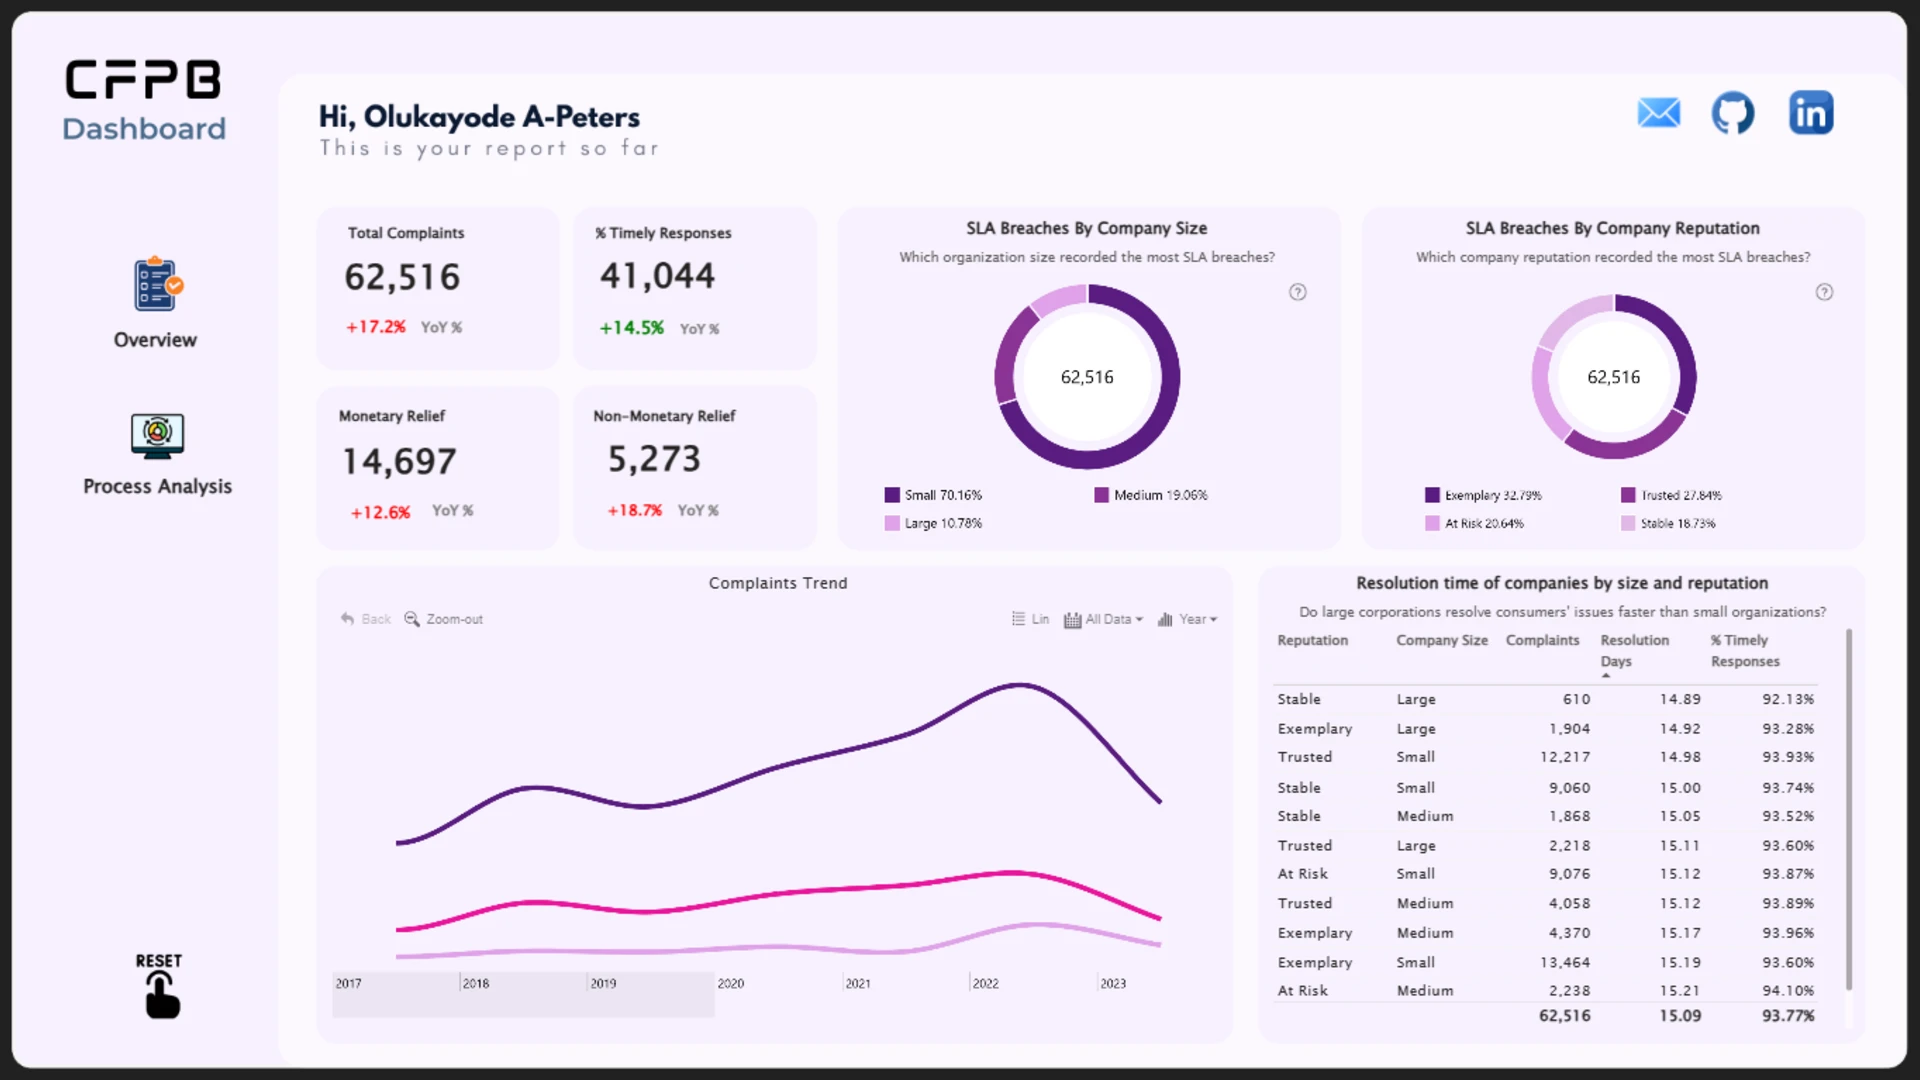Click the Resolution Days column header
The width and height of the screenshot is (1920, 1080).
[1635, 651]
